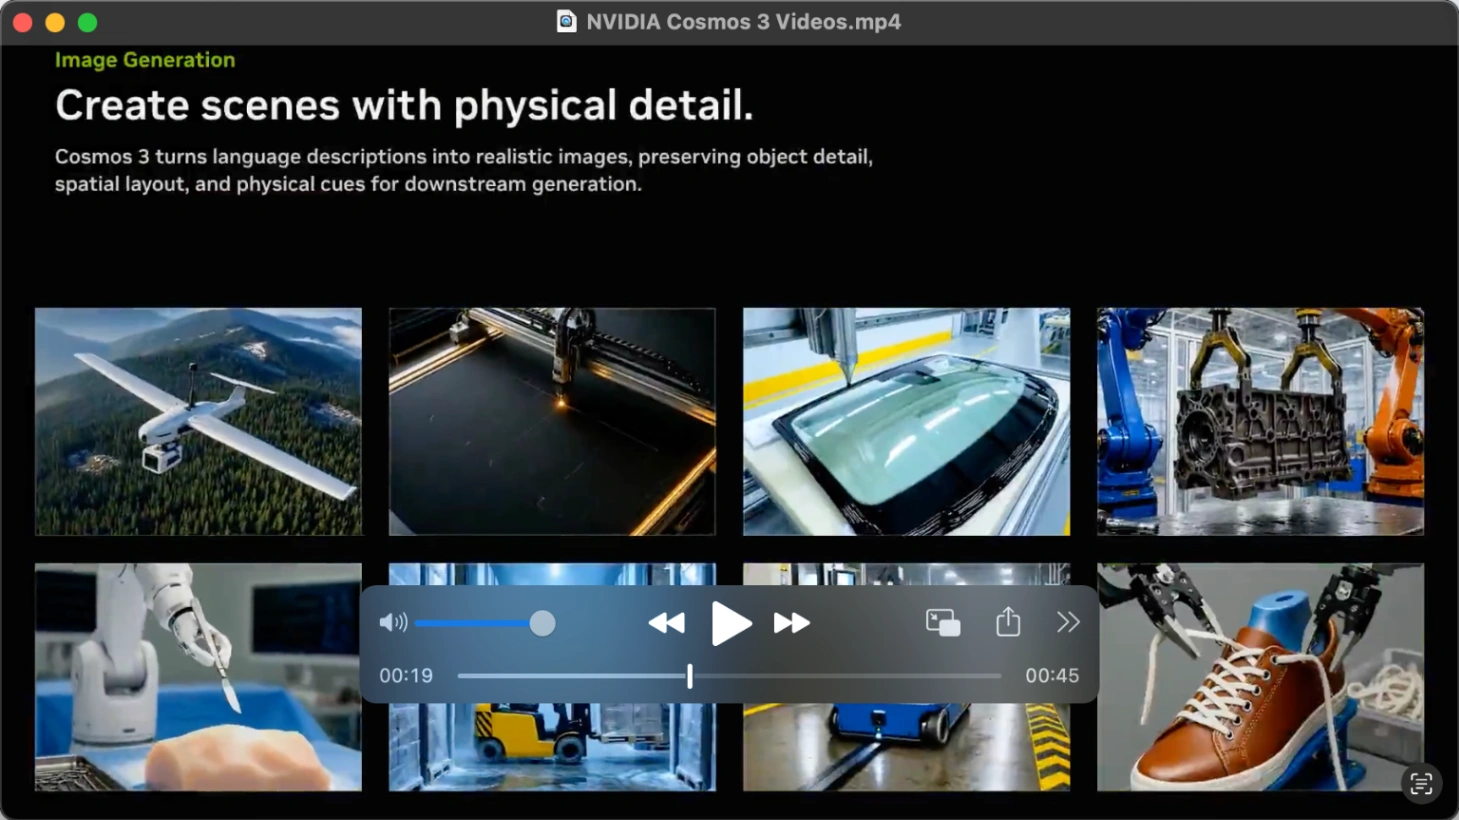Enable picture-in-picture mode
Screen dimensions: 1459x820
tap(943, 623)
